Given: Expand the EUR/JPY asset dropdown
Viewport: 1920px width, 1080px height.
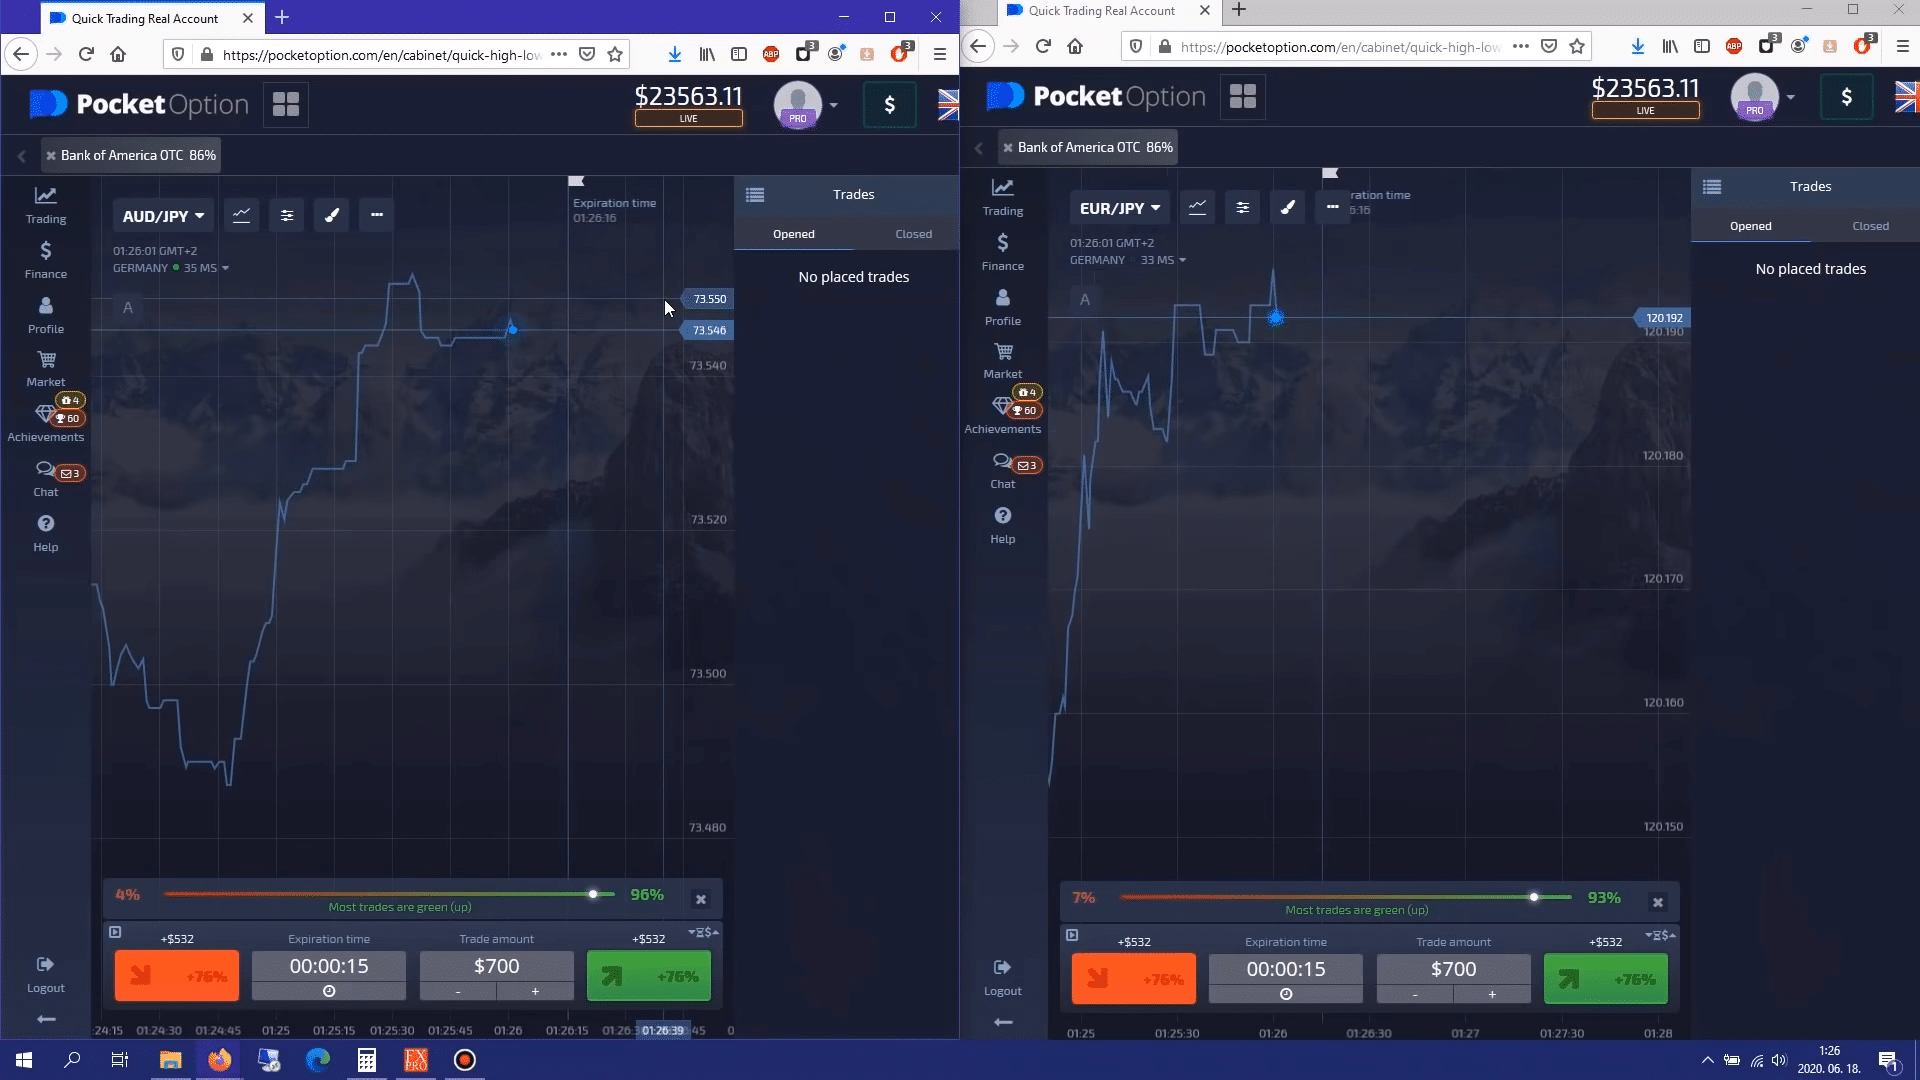Looking at the screenshot, I should tap(1120, 208).
